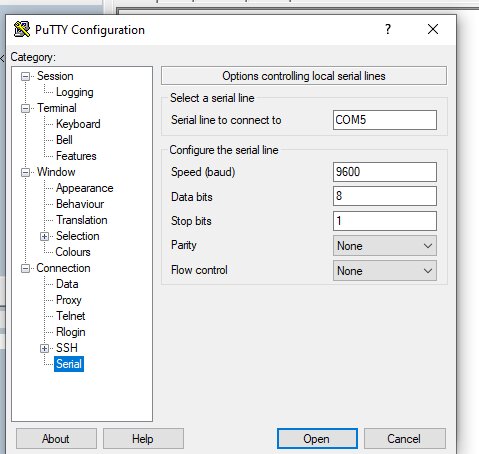
Task: Select the SSH category
Action: tap(67, 348)
